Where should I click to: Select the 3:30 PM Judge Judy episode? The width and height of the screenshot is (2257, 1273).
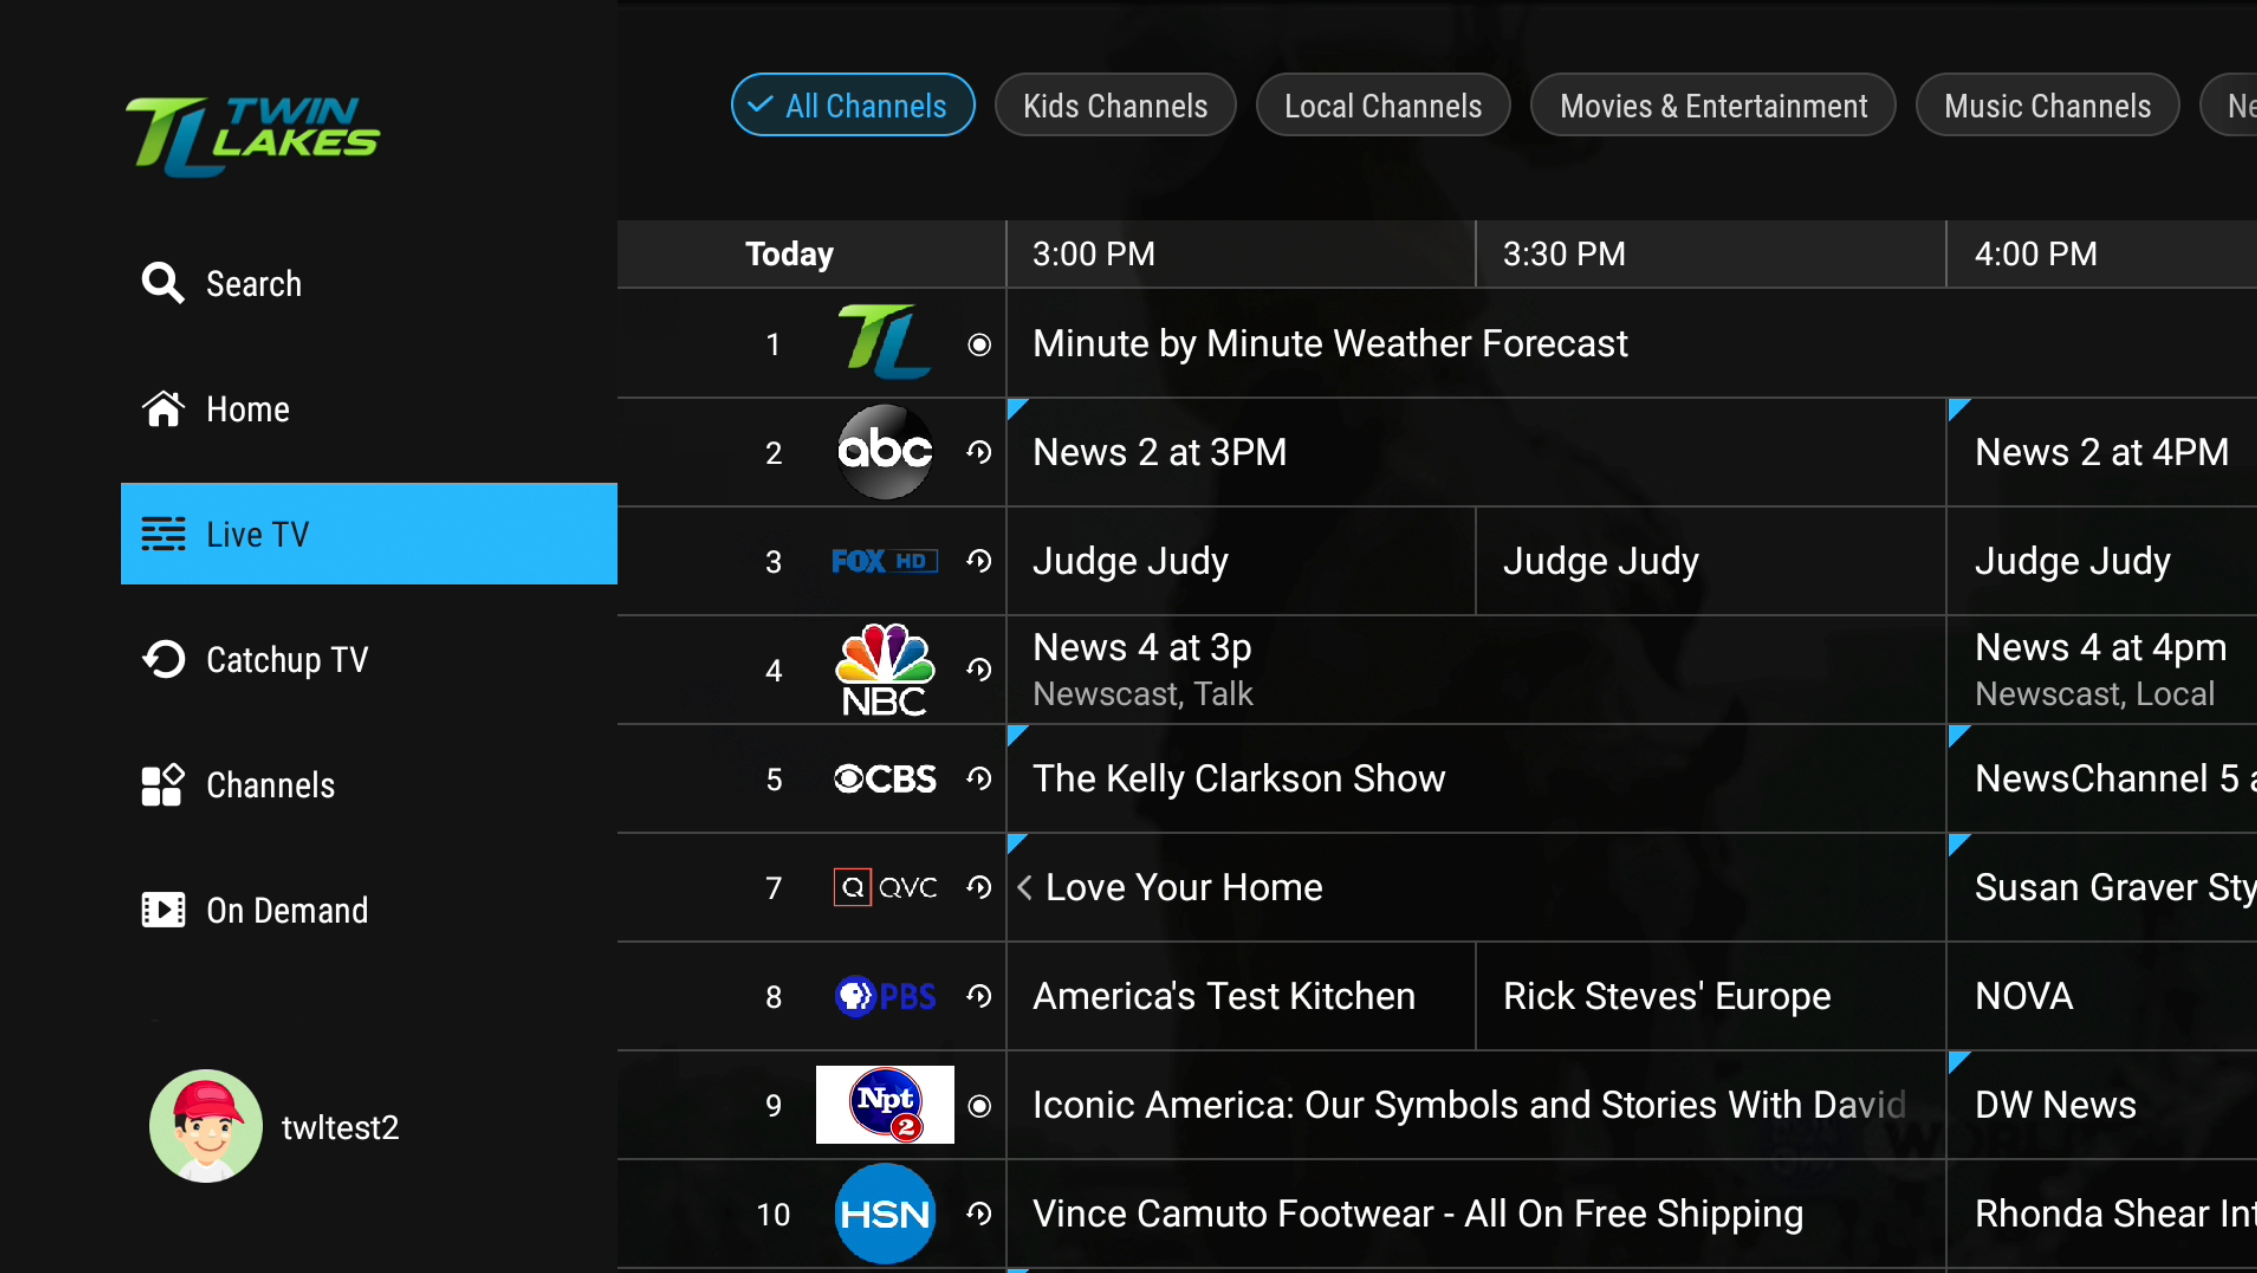click(x=1711, y=561)
